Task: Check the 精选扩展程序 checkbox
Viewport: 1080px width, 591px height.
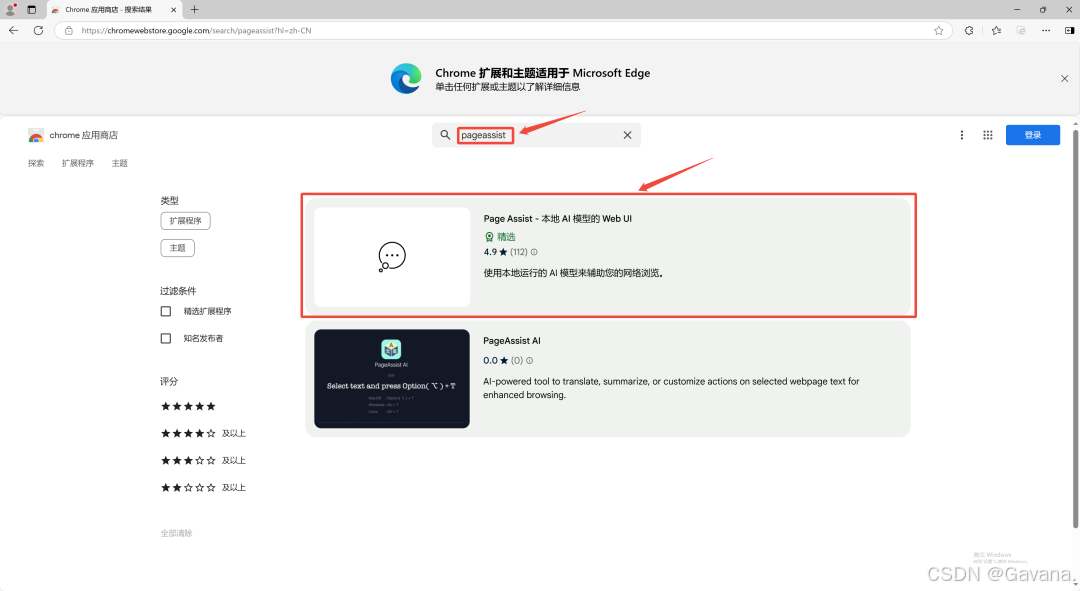Action: point(165,311)
